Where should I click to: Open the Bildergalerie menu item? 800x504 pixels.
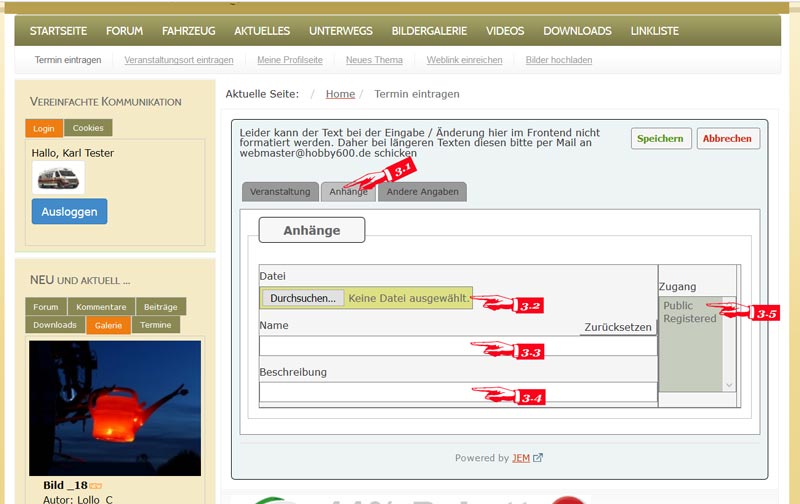coord(428,31)
